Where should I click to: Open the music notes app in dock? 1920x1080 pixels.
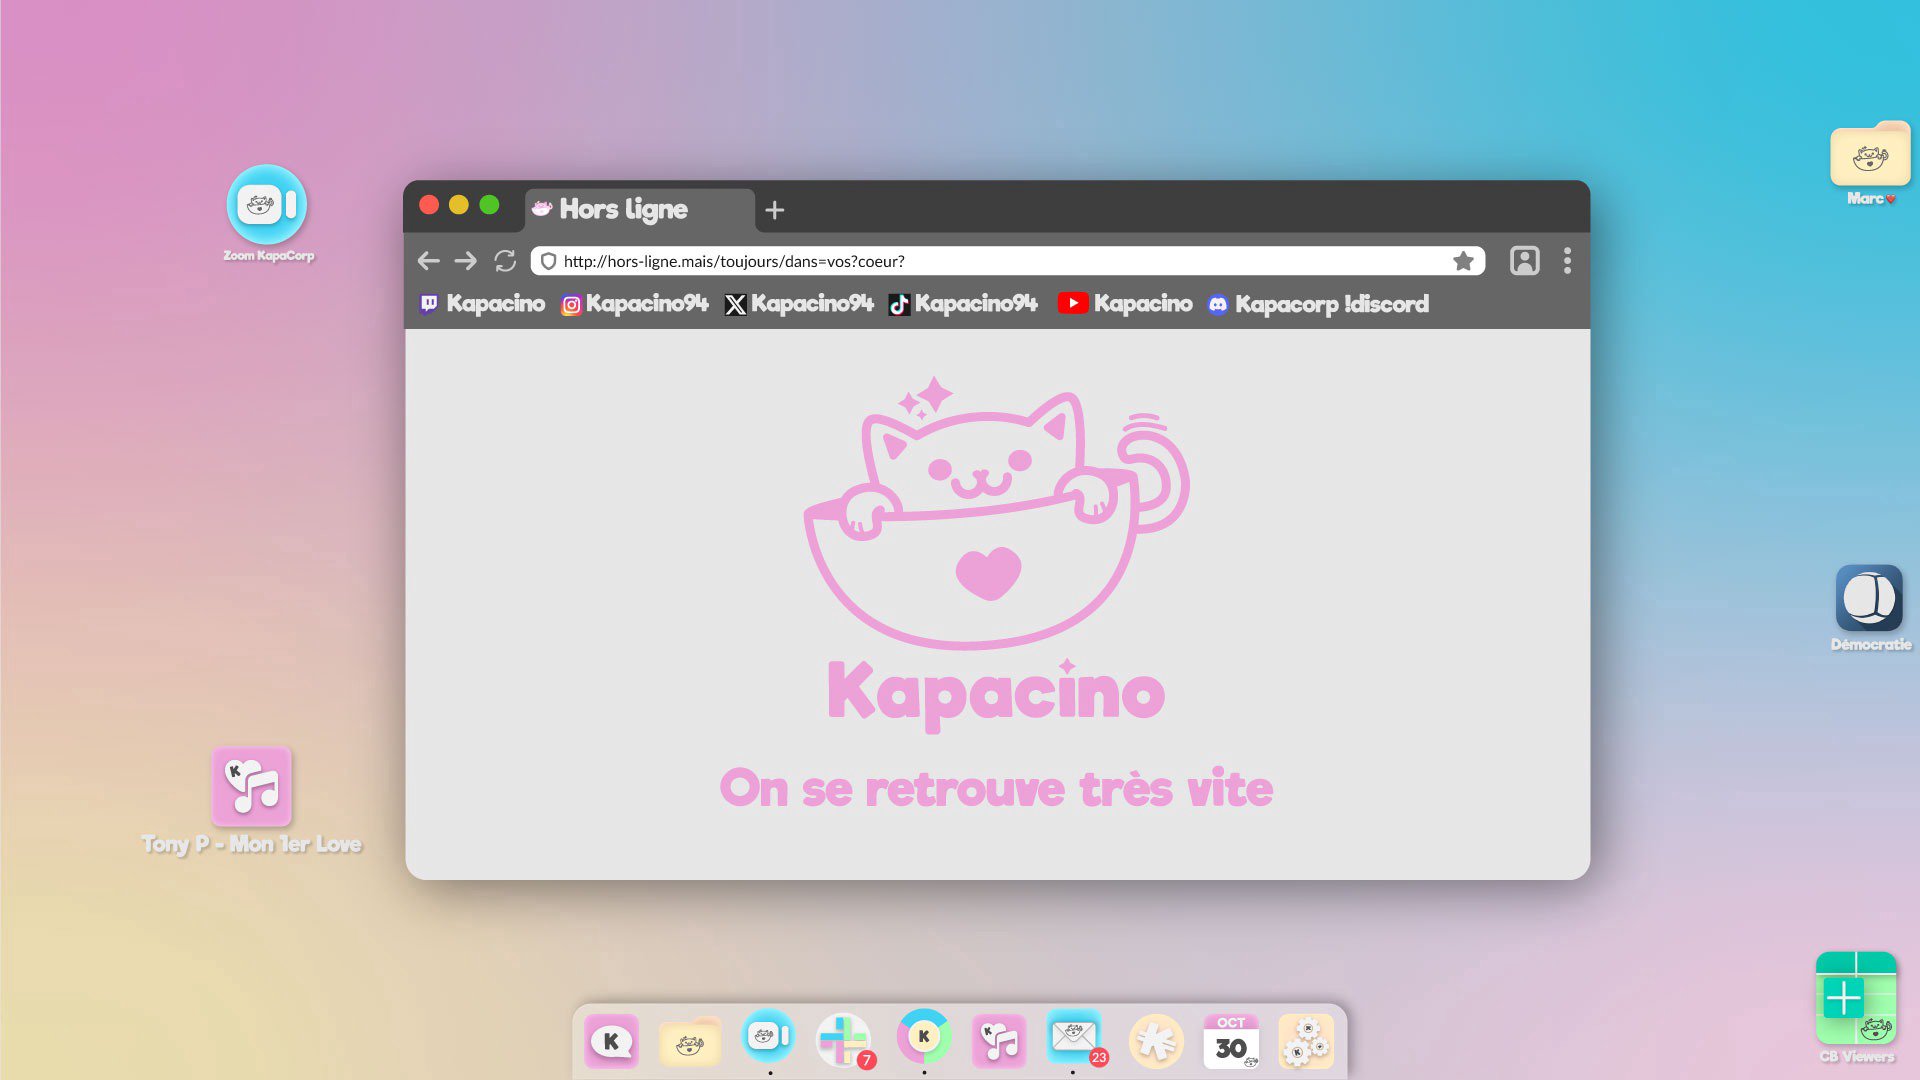tap(999, 1041)
